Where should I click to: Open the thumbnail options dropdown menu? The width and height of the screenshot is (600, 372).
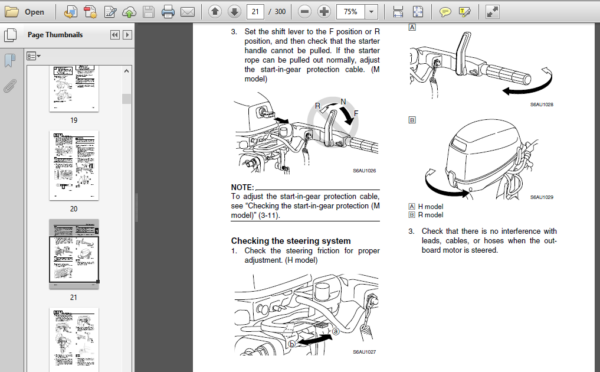[33, 56]
